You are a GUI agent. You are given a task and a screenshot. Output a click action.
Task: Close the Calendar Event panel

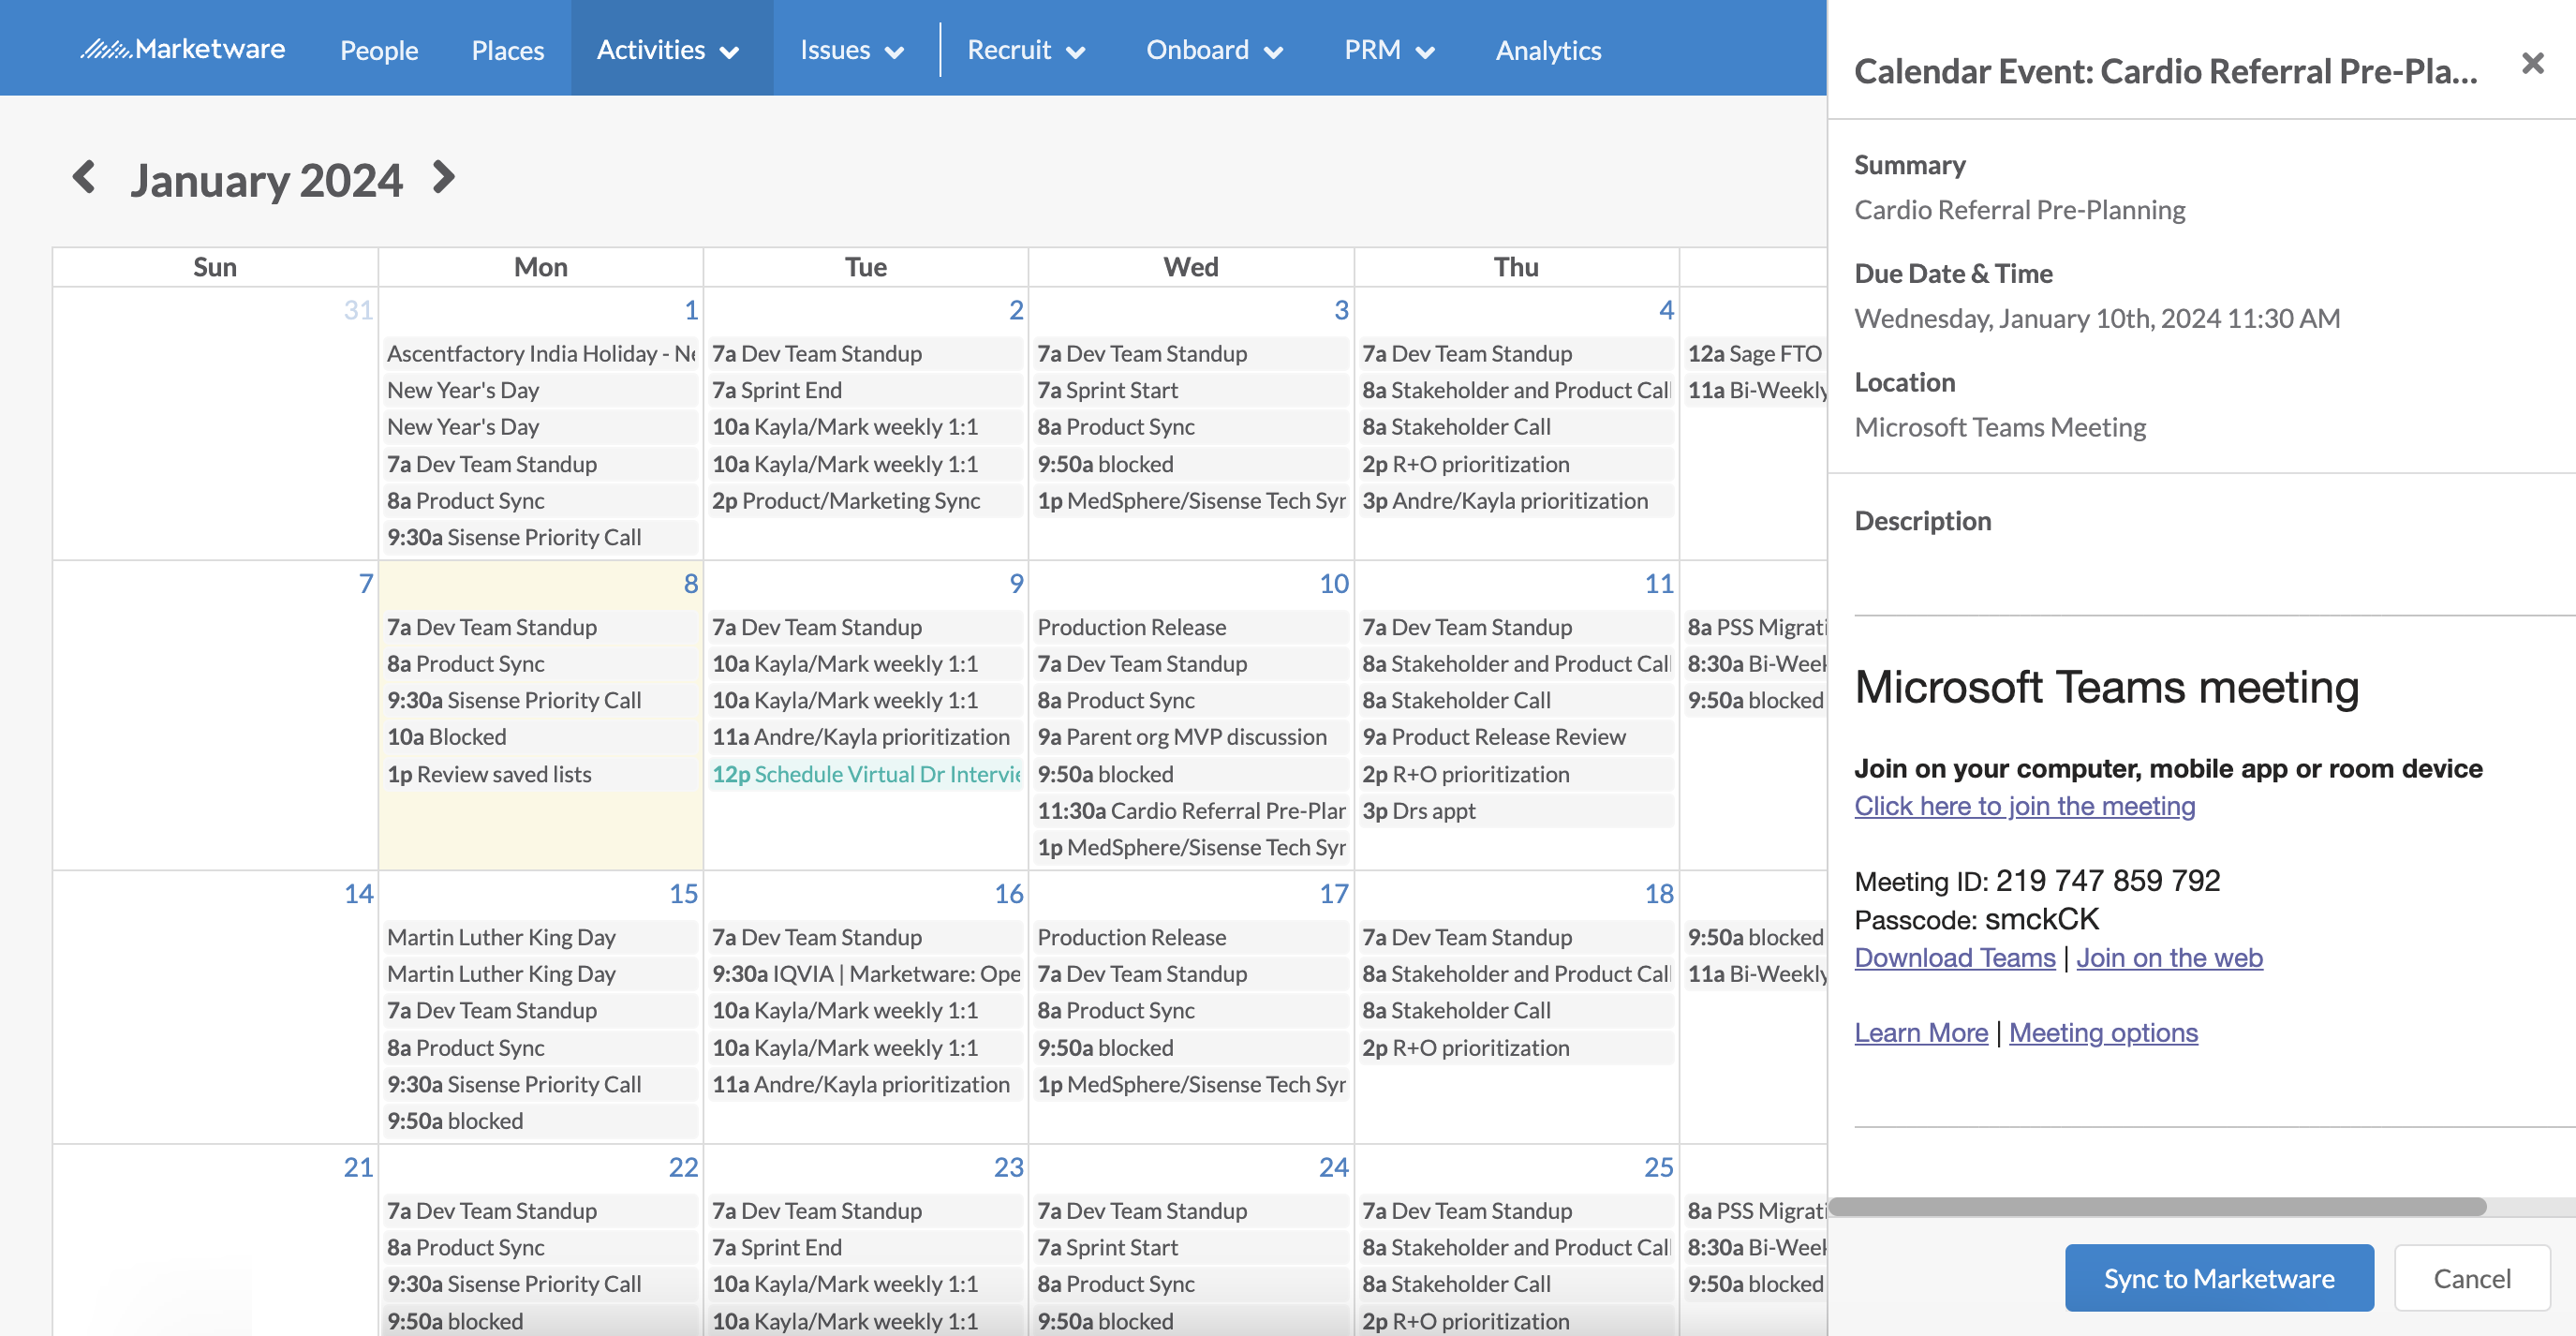2532,64
